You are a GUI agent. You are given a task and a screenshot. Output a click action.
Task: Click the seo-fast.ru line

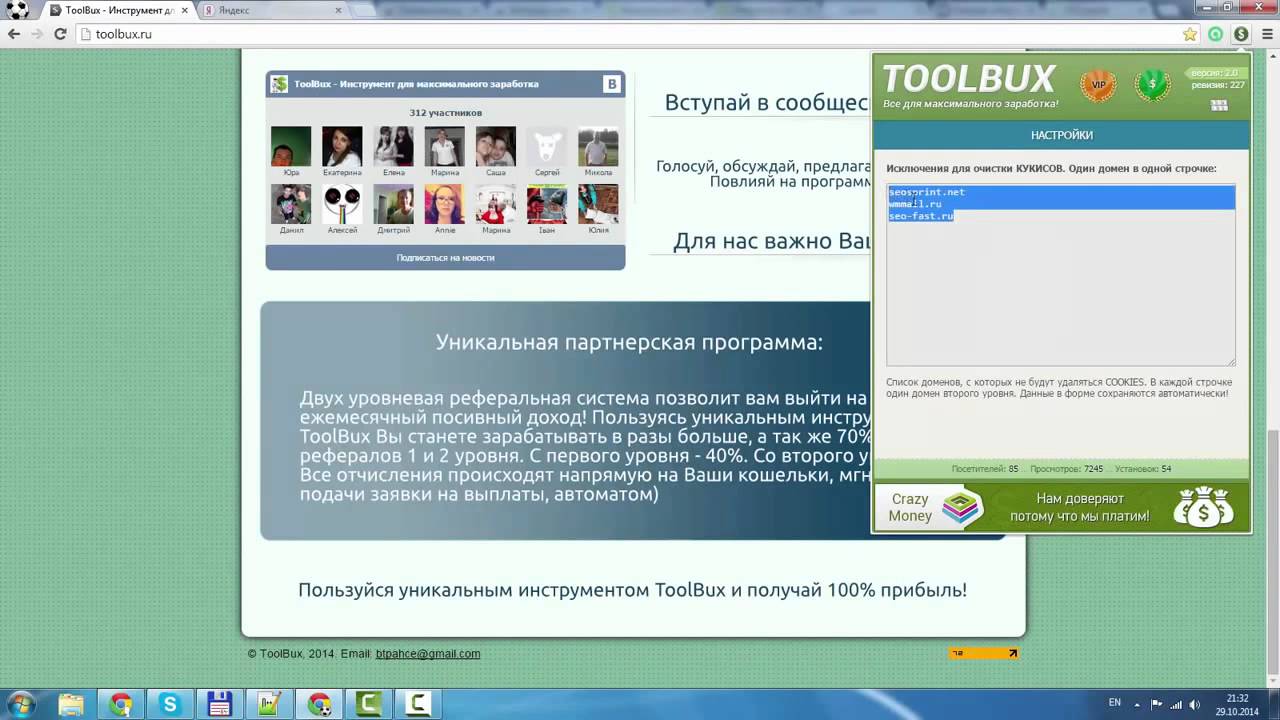point(921,216)
